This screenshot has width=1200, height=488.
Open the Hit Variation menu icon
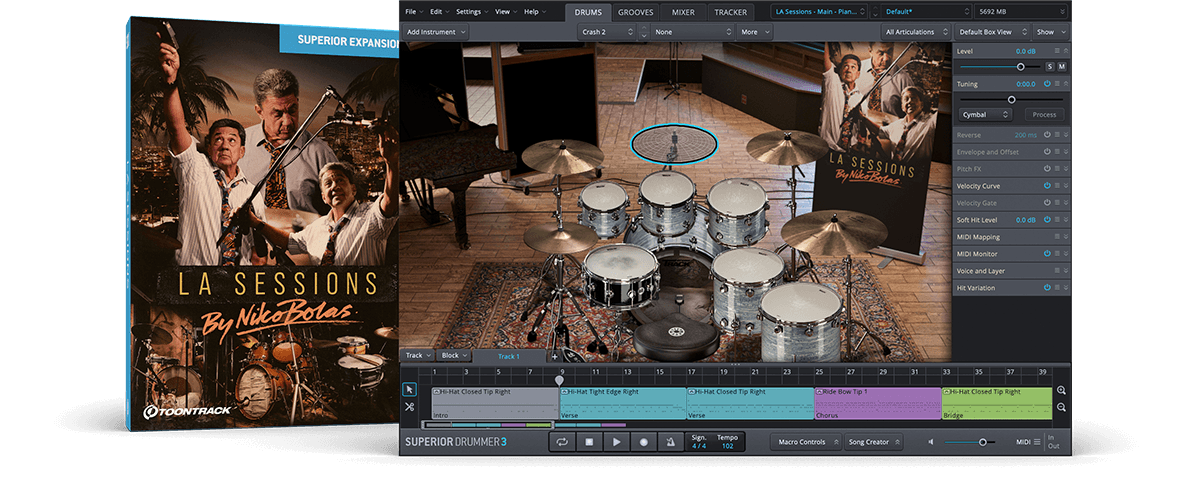pyautogui.click(x=1058, y=288)
